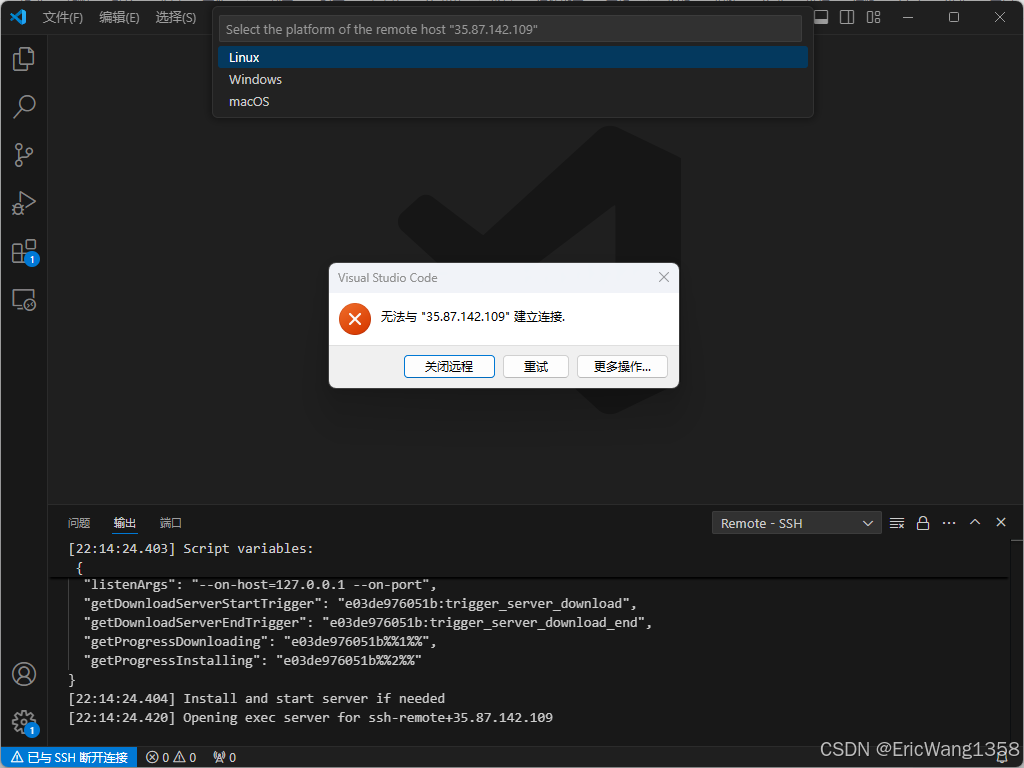
Task: Select Linux as remote host platform
Action: [x=513, y=57]
